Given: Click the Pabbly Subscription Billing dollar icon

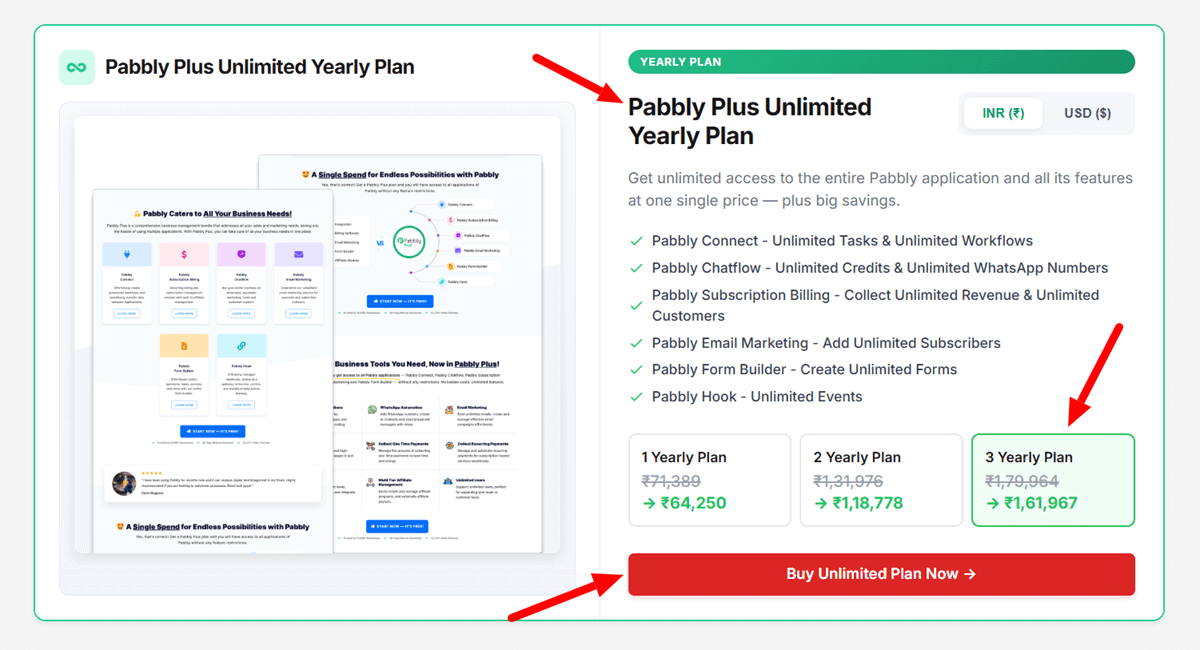Looking at the screenshot, I should pos(184,254).
